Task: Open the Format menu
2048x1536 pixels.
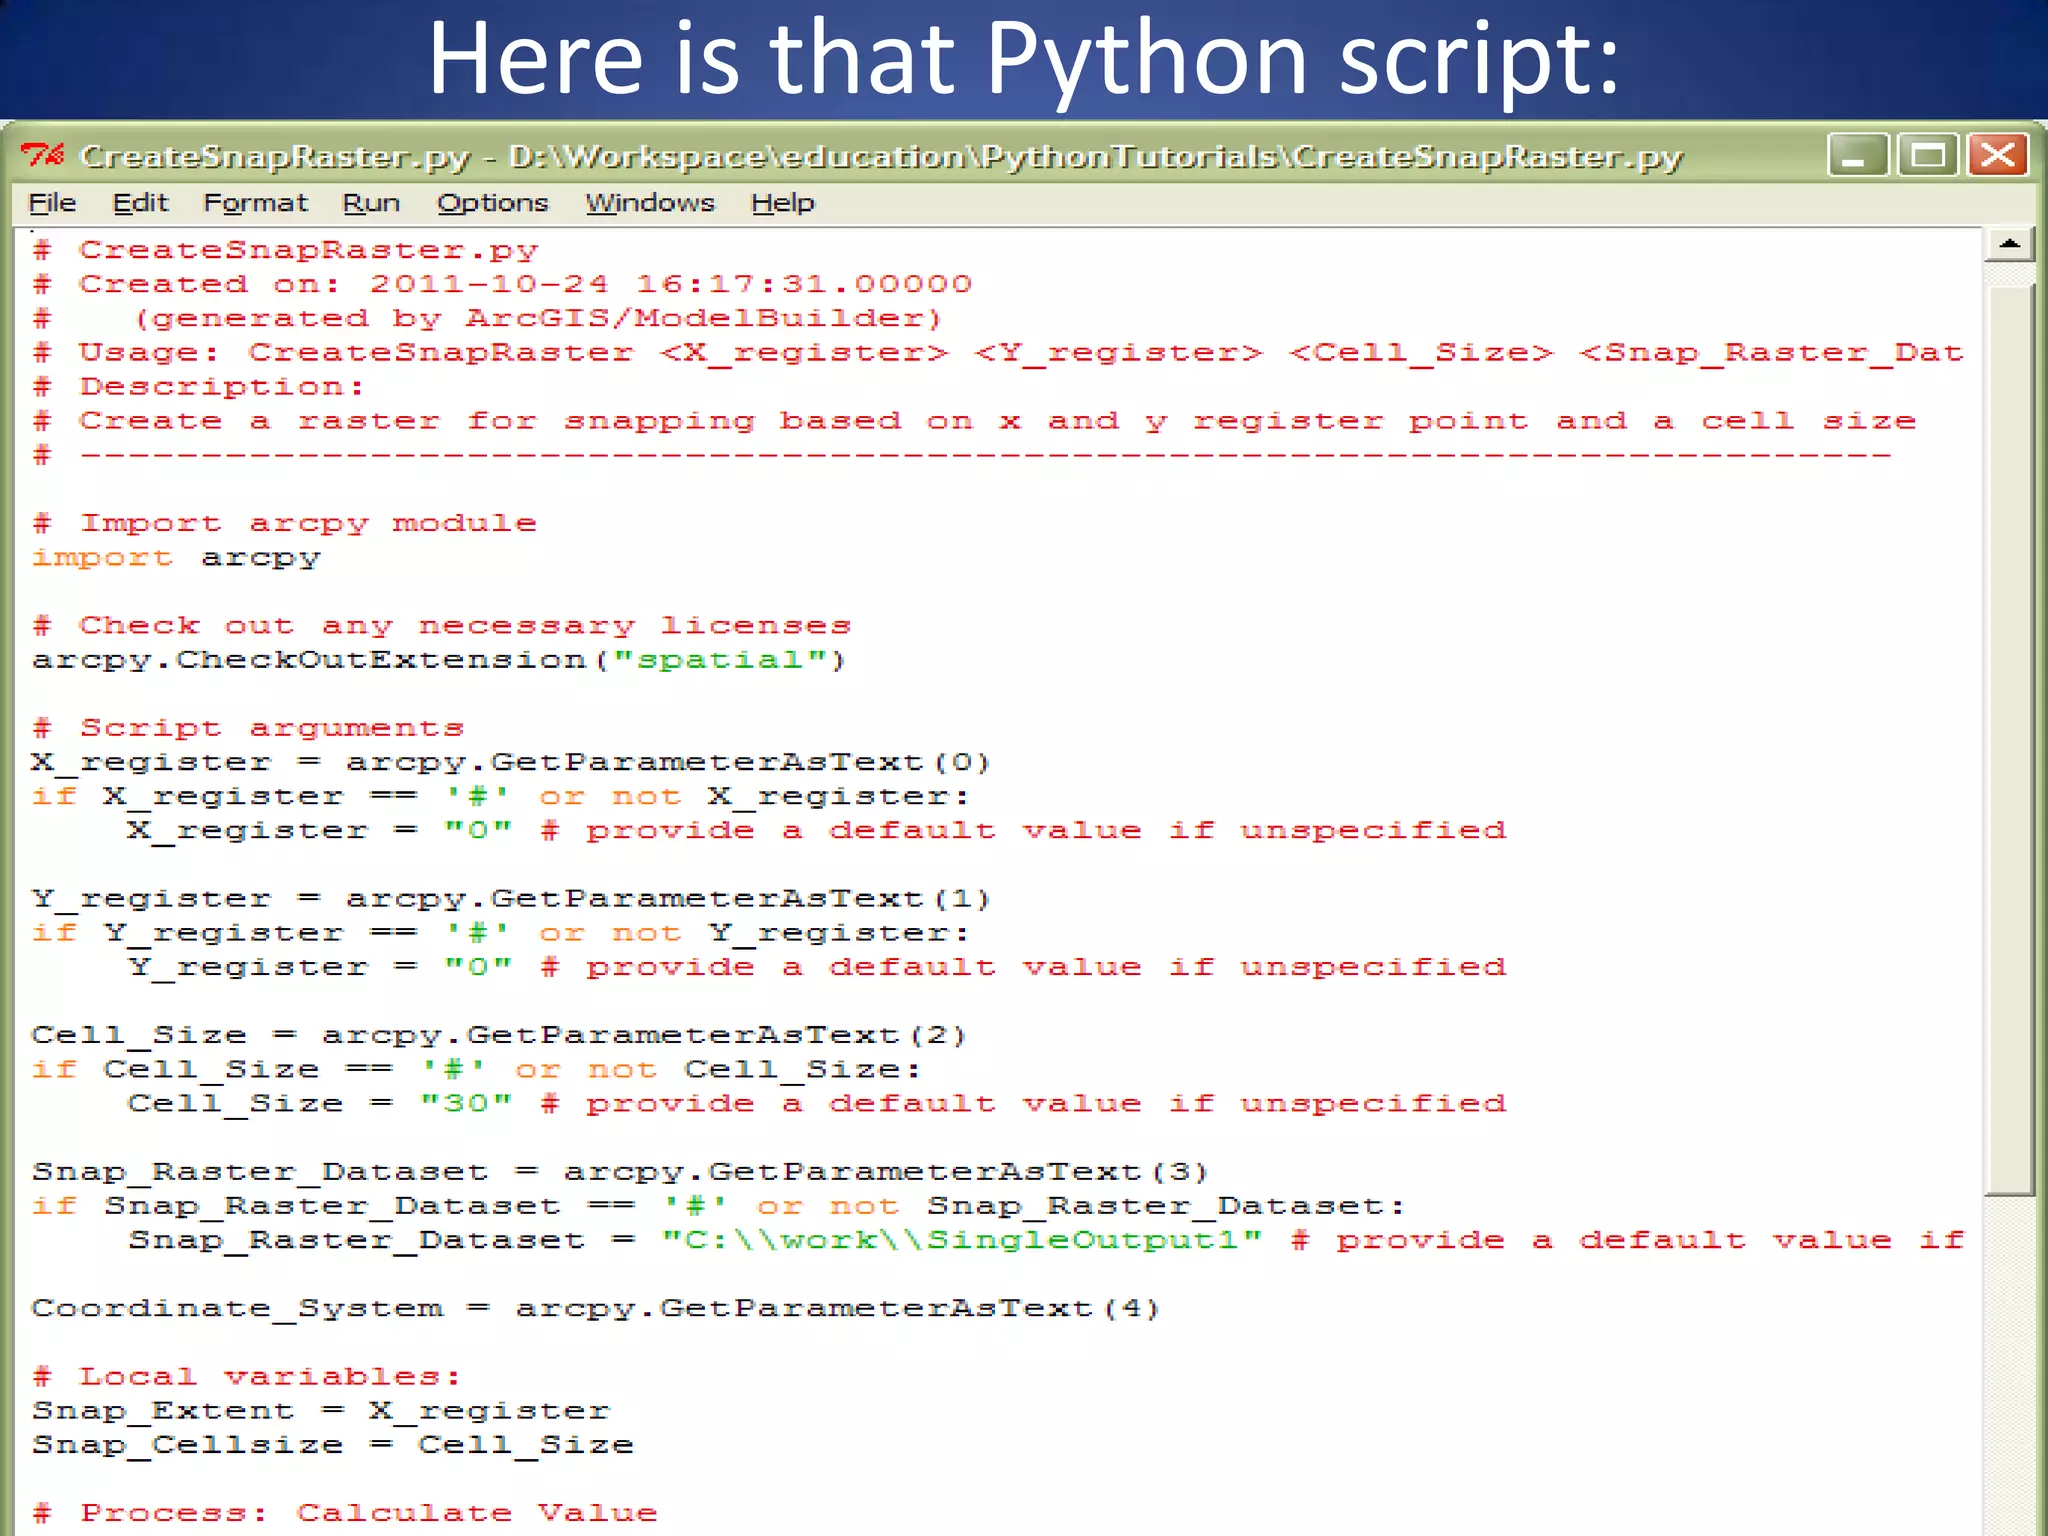Action: [x=255, y=203]
